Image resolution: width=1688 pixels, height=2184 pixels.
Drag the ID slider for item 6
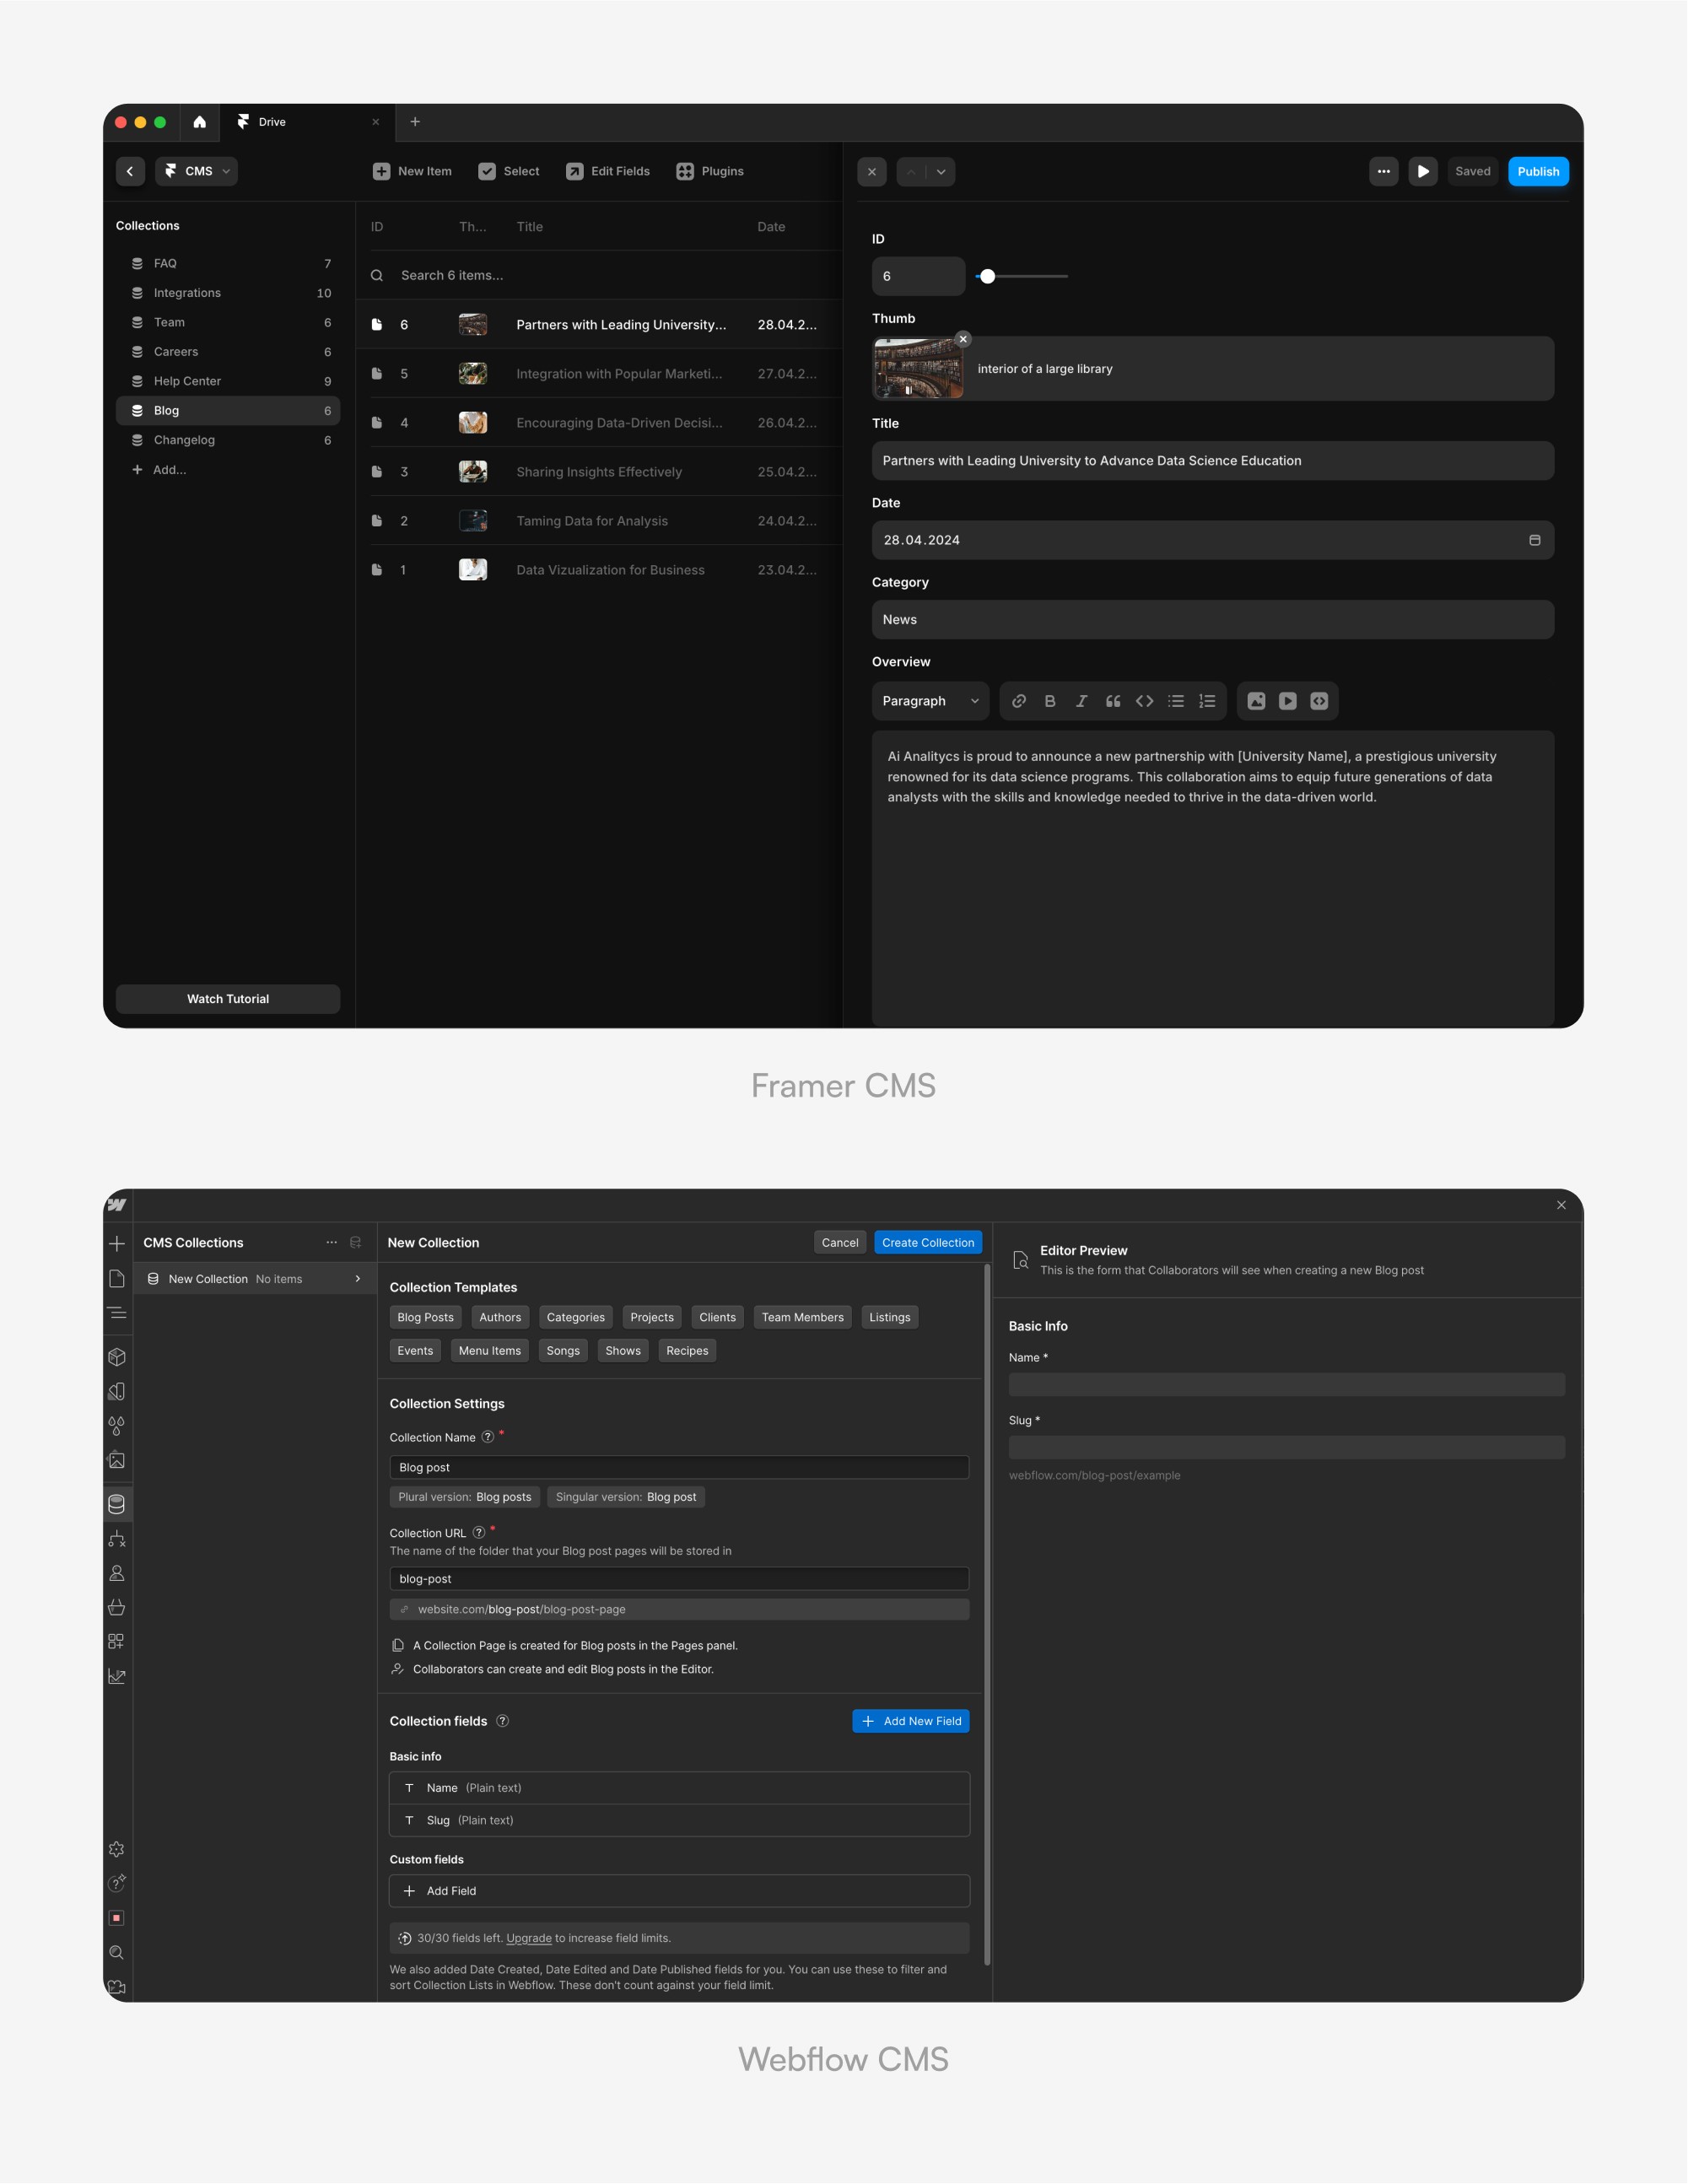click(990, 275)
